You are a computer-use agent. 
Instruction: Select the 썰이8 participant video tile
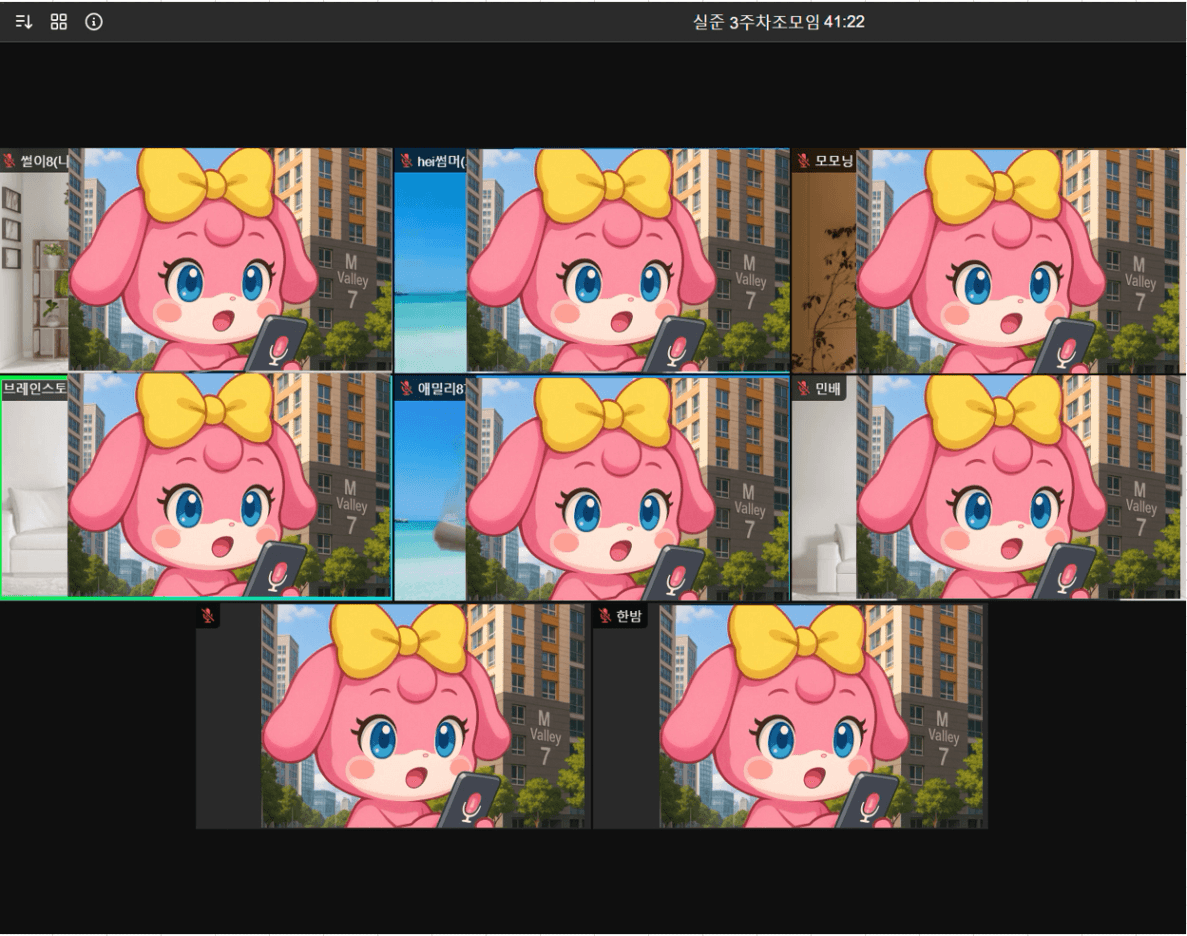tap(195, 260)
